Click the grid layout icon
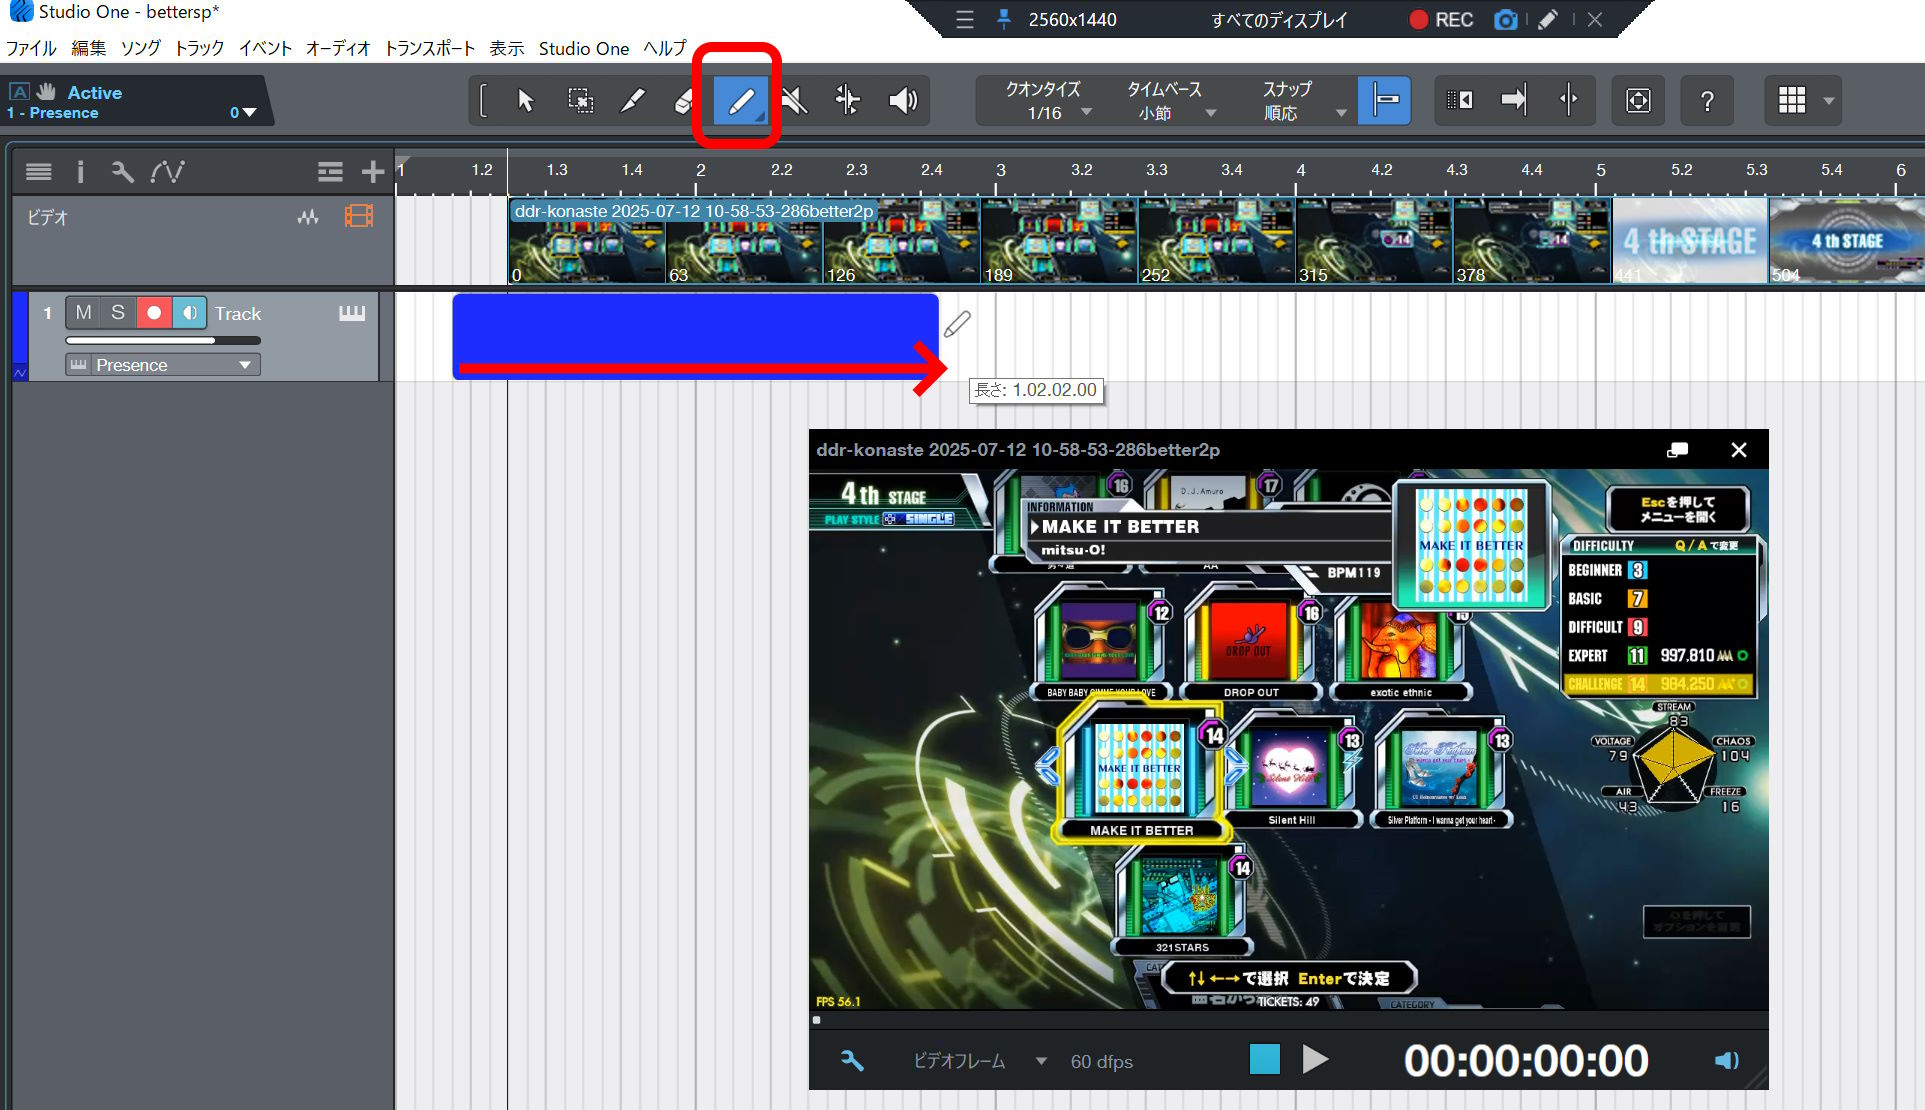 [1792, 100]
